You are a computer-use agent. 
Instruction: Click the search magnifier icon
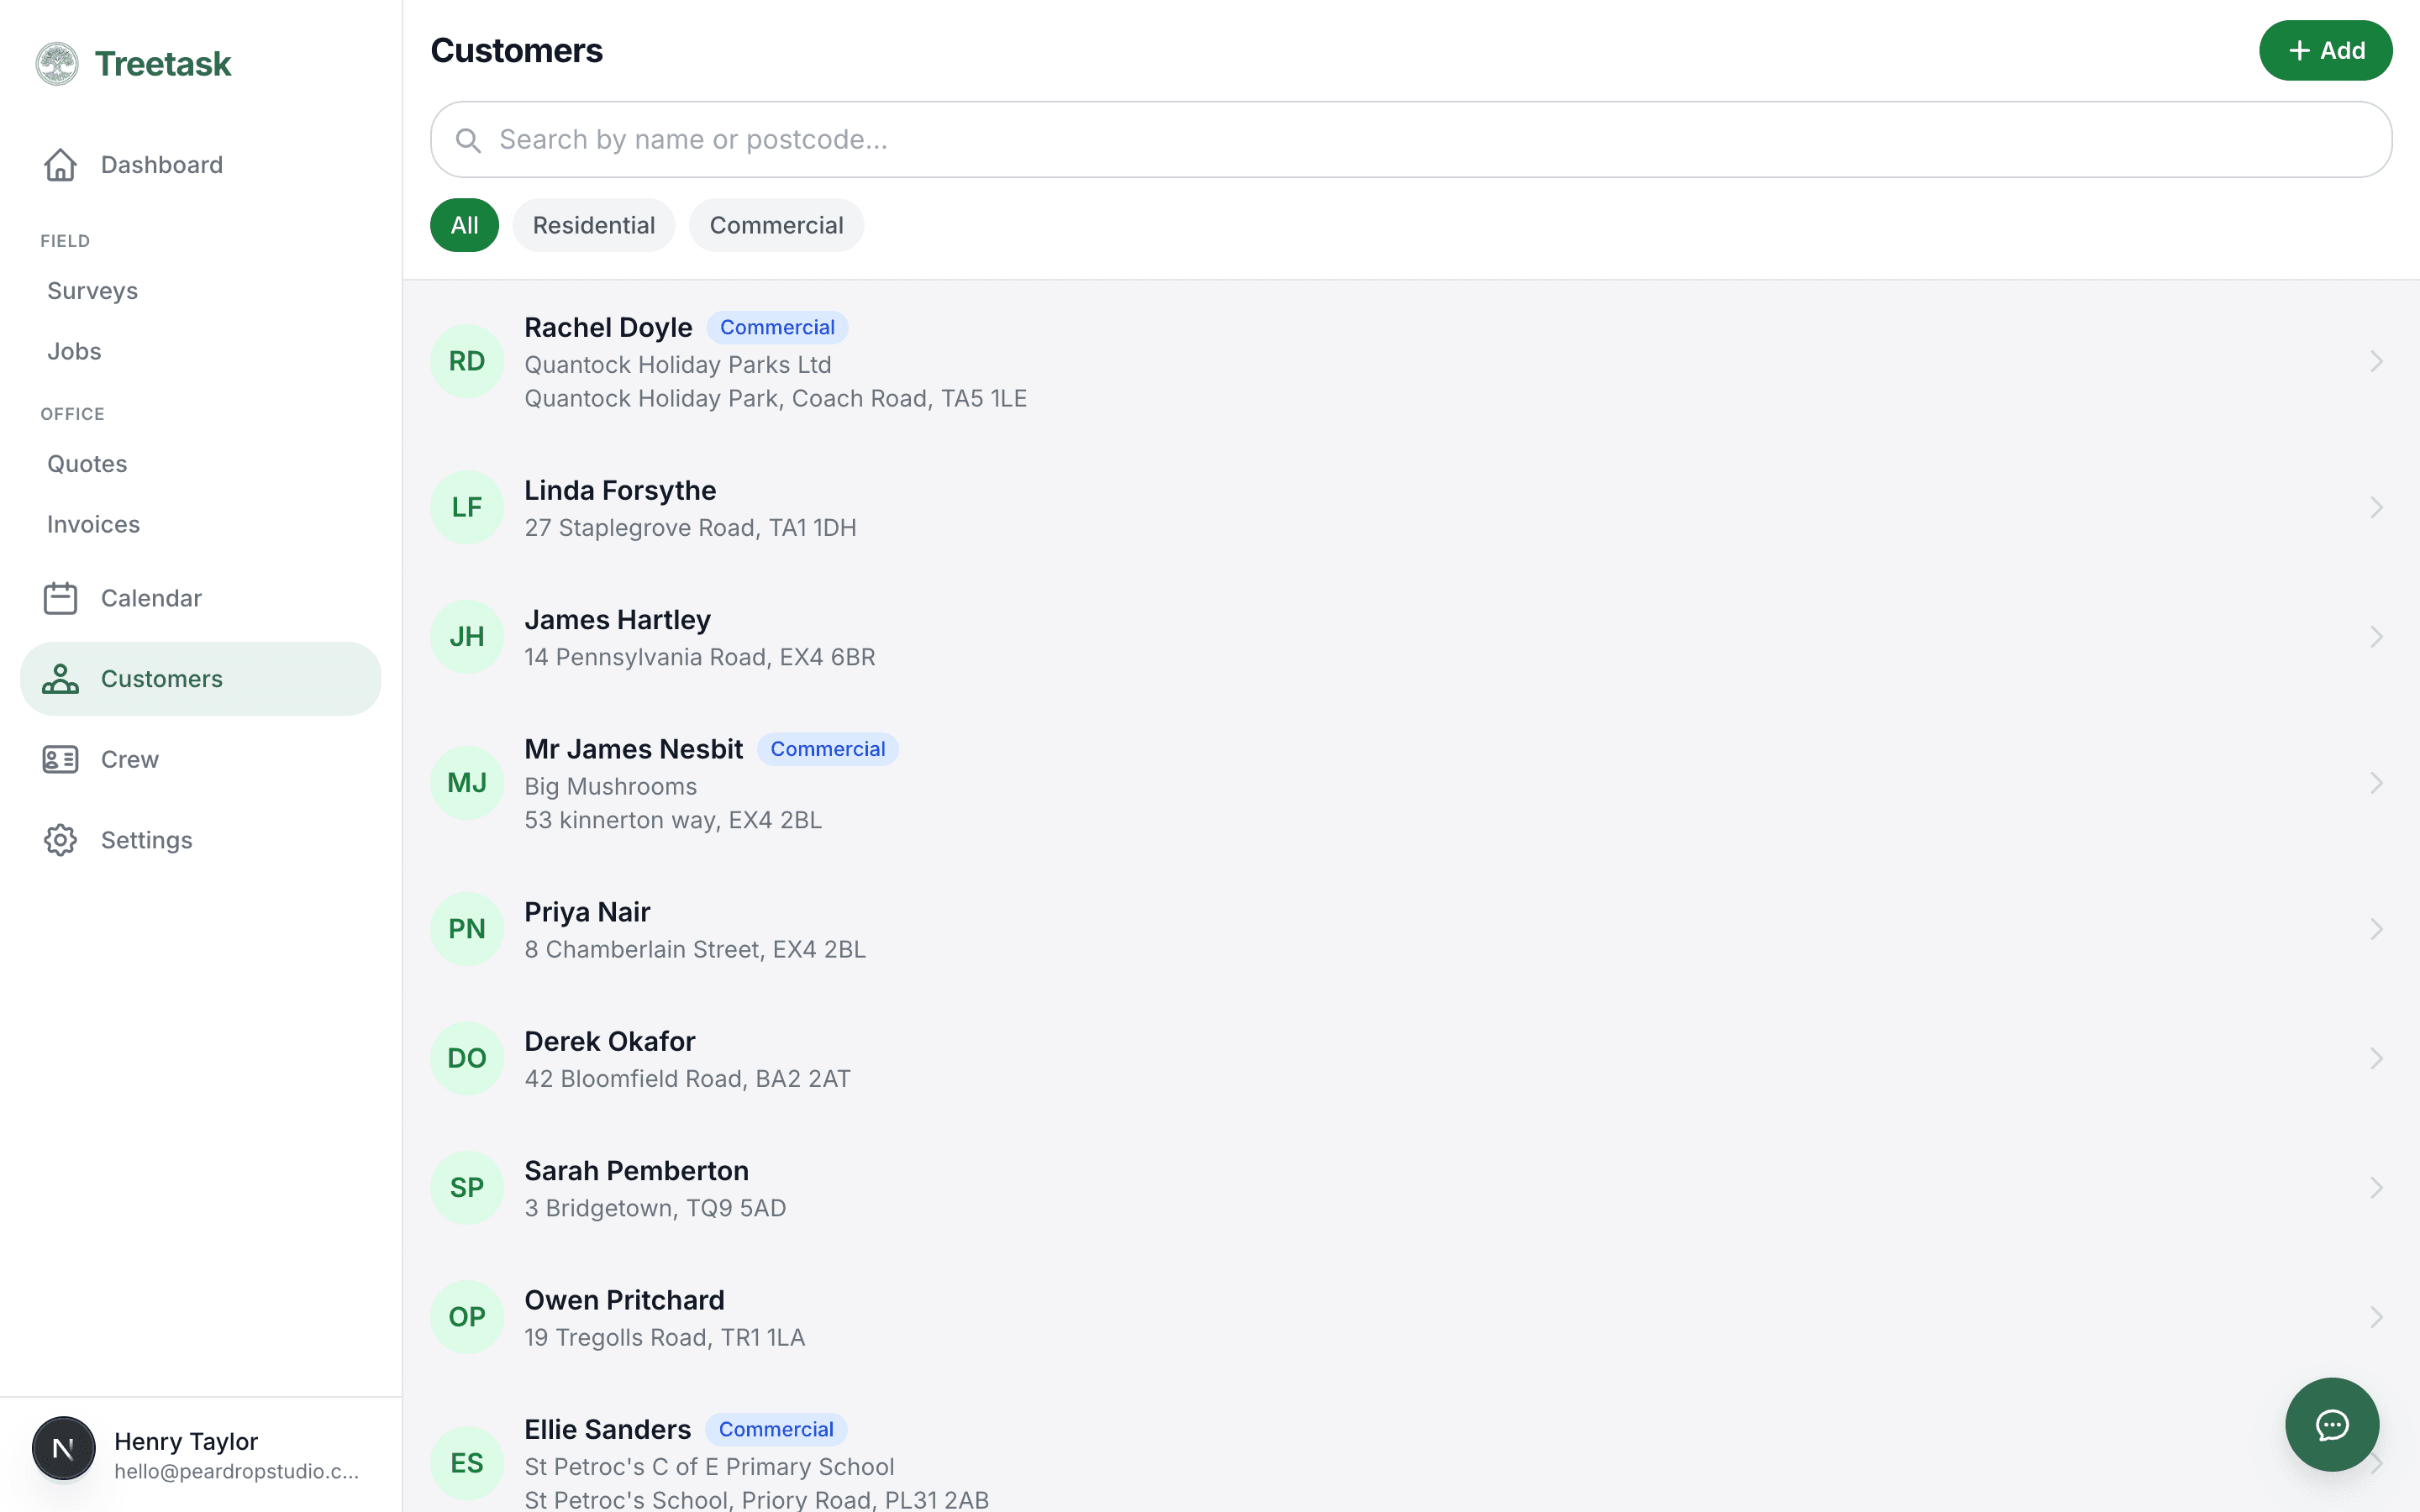coord(468,140)
